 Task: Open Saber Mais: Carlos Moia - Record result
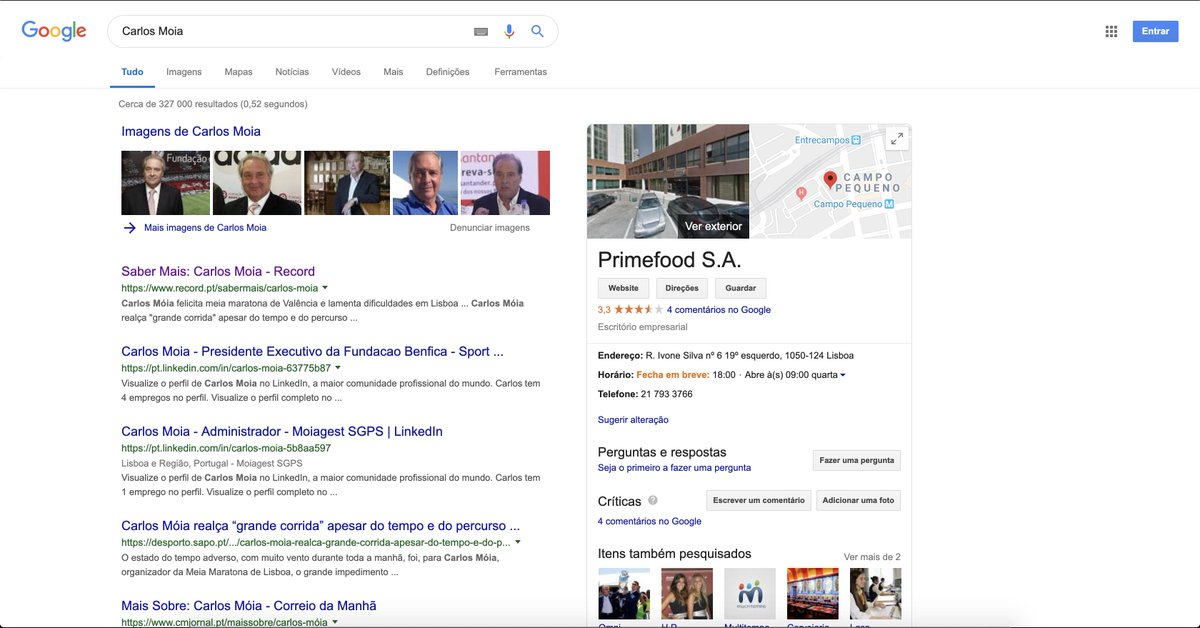pos(218,271)
